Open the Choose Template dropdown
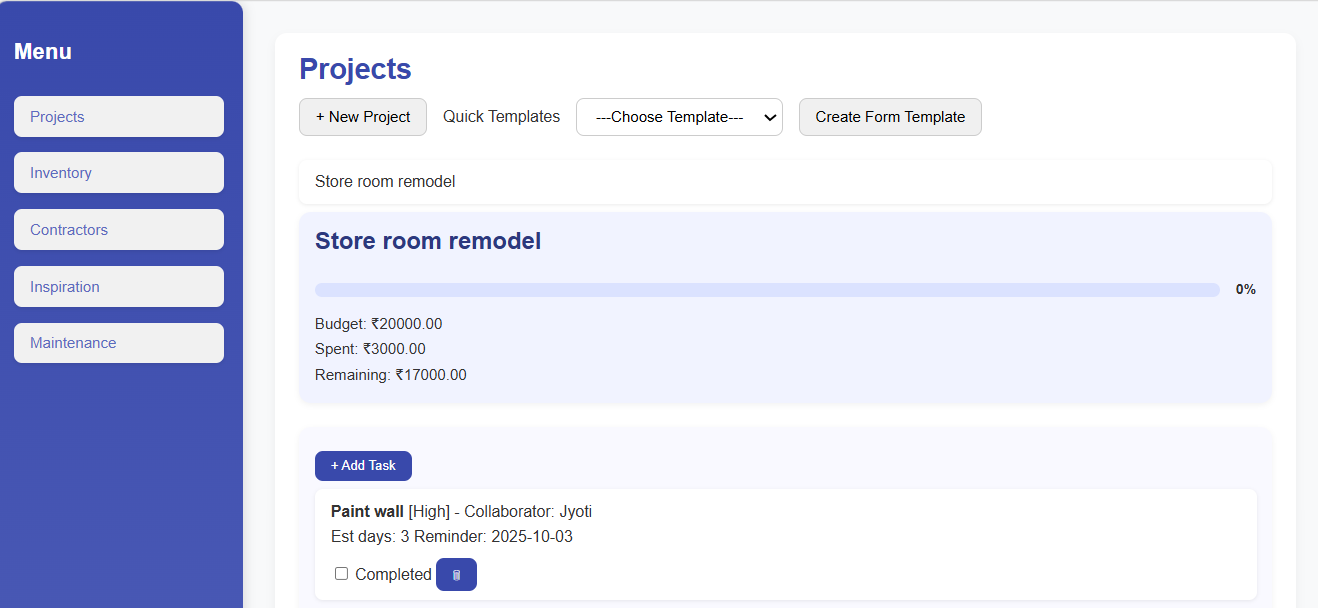1318x608 pixels. coord(679,117)
